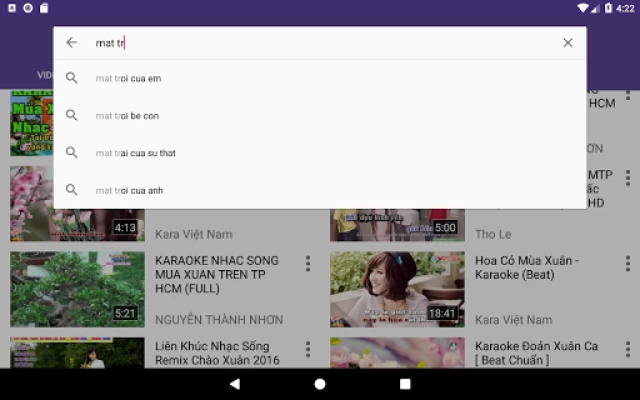Screen dimensions: 640x400
Task: Click magnifier icon beside 'mat troi cua em'
Action: coord(71,78)
